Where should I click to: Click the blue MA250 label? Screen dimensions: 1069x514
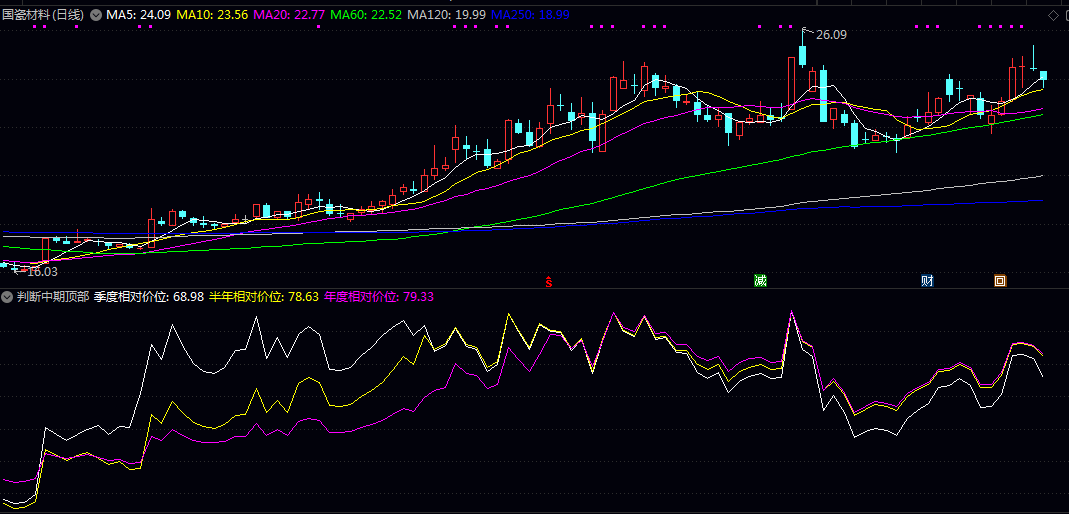[530, 14]
